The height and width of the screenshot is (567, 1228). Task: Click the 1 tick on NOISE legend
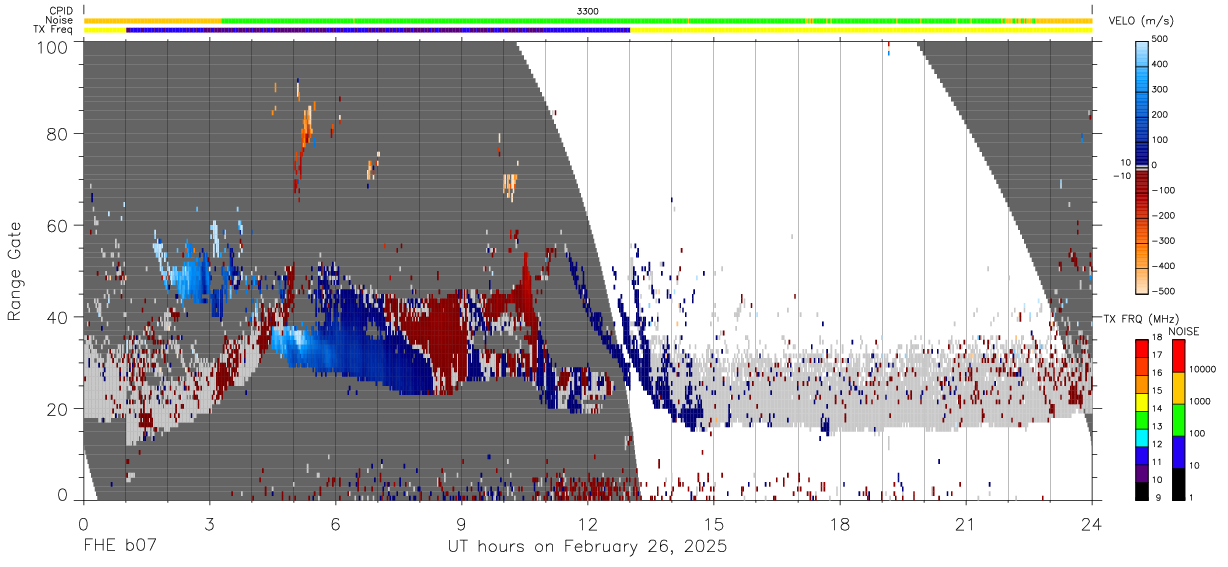coord(1193,497)
